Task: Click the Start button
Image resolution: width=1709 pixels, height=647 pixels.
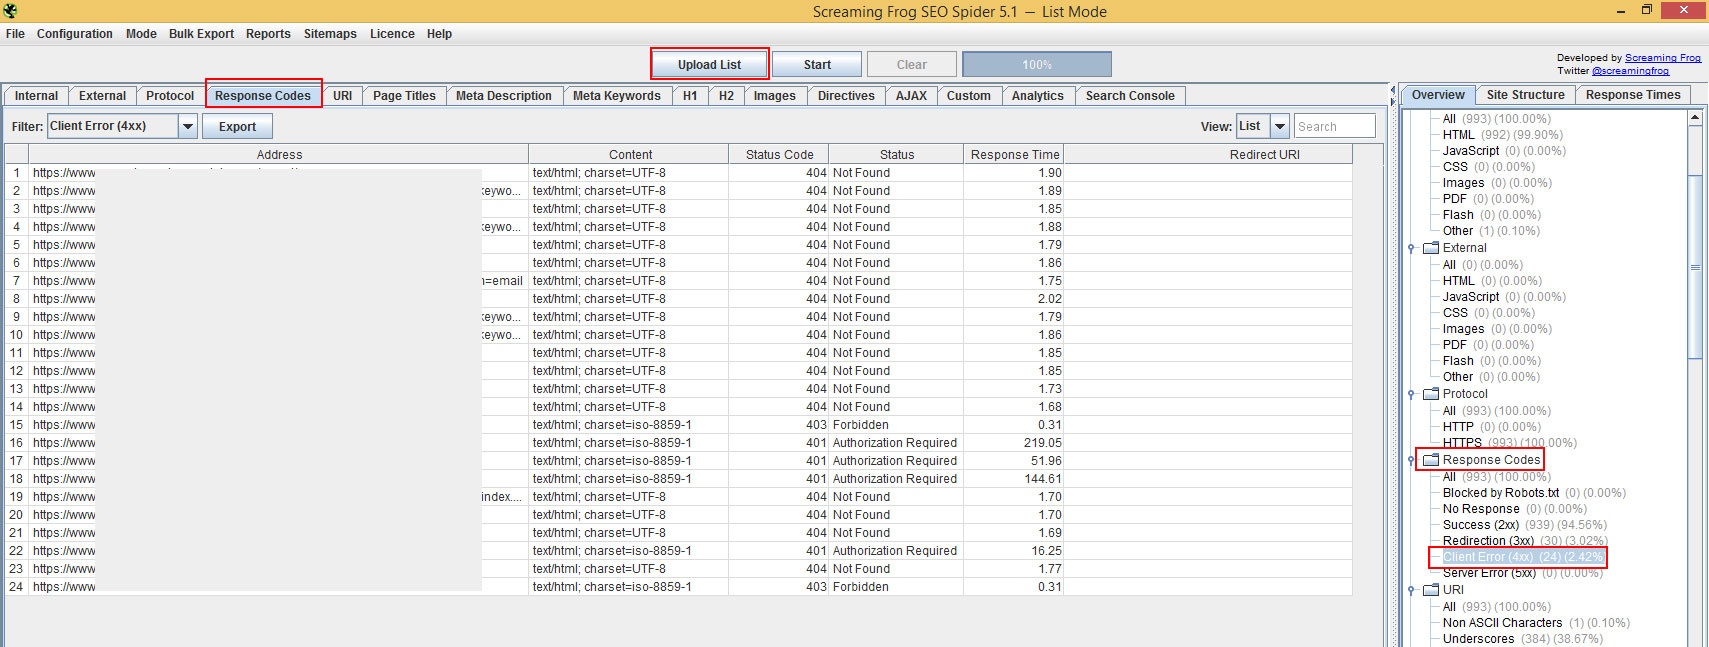Action: [x=817, y=65]
